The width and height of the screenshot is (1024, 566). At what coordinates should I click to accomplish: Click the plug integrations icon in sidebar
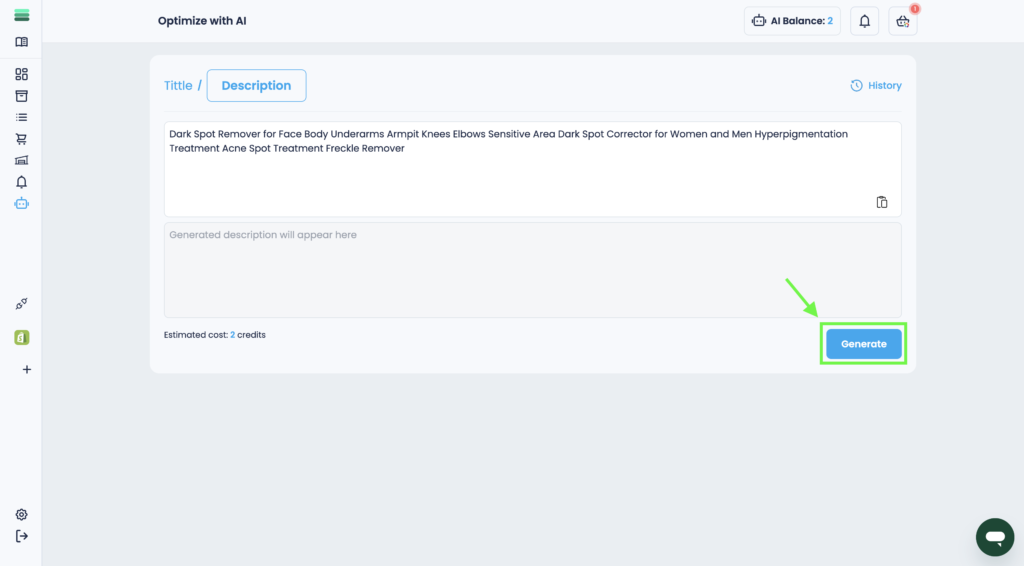pyautogui.click(x=21, y=304)
